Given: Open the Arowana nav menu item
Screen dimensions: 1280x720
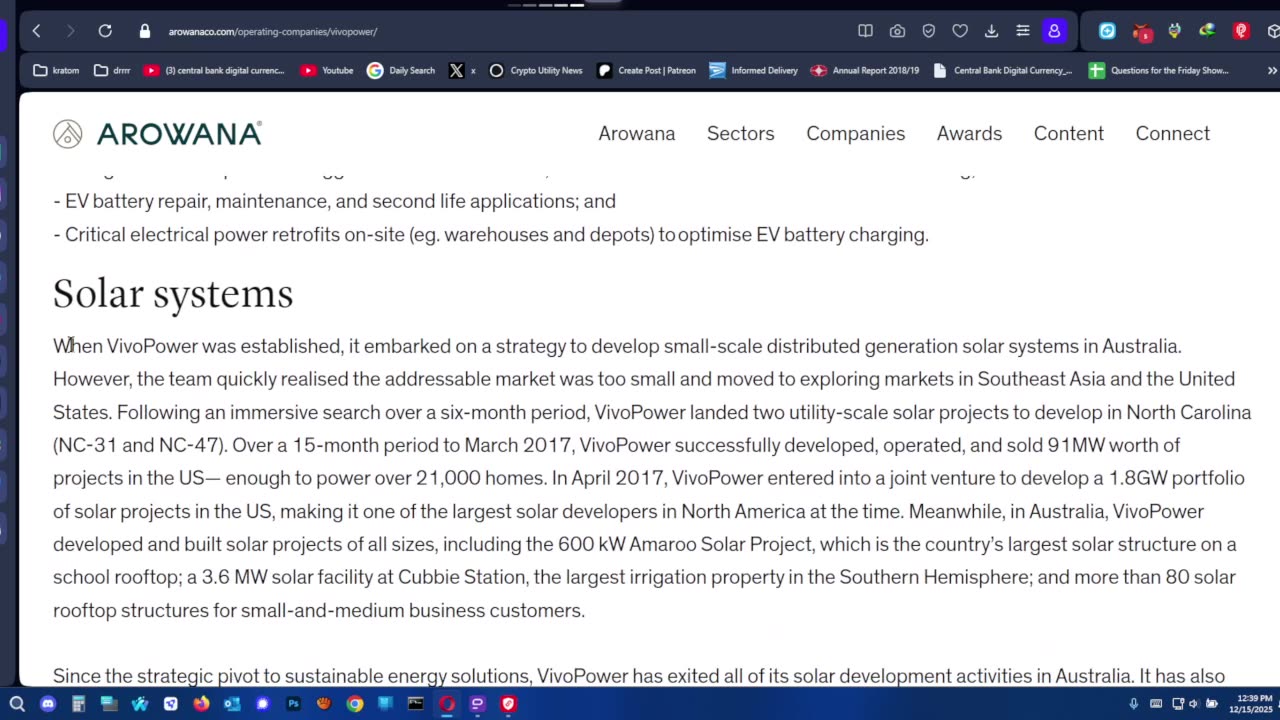Looking at the screenshot, I should [x=637, y=133].
